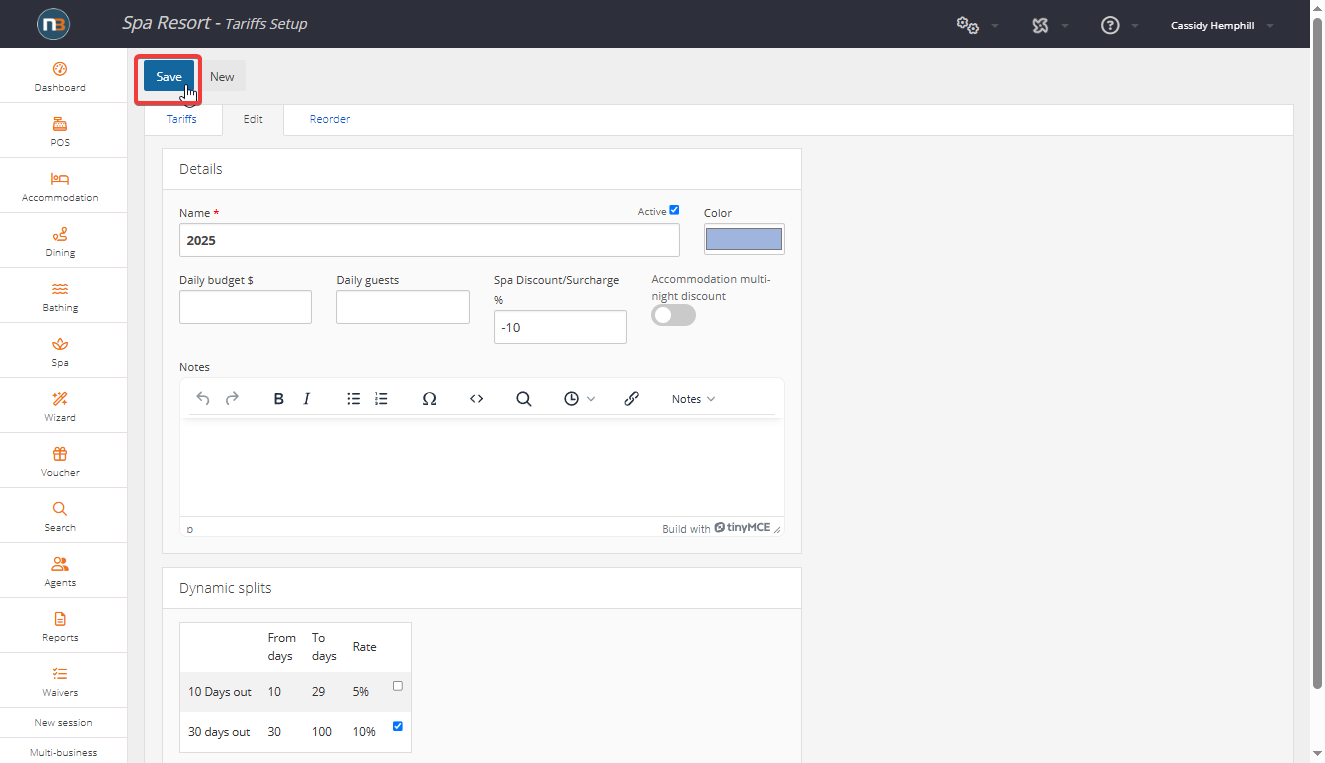Expand the Notes format dropdown
The height and width of the screenshot is (763, 1325).
[693, 399]
